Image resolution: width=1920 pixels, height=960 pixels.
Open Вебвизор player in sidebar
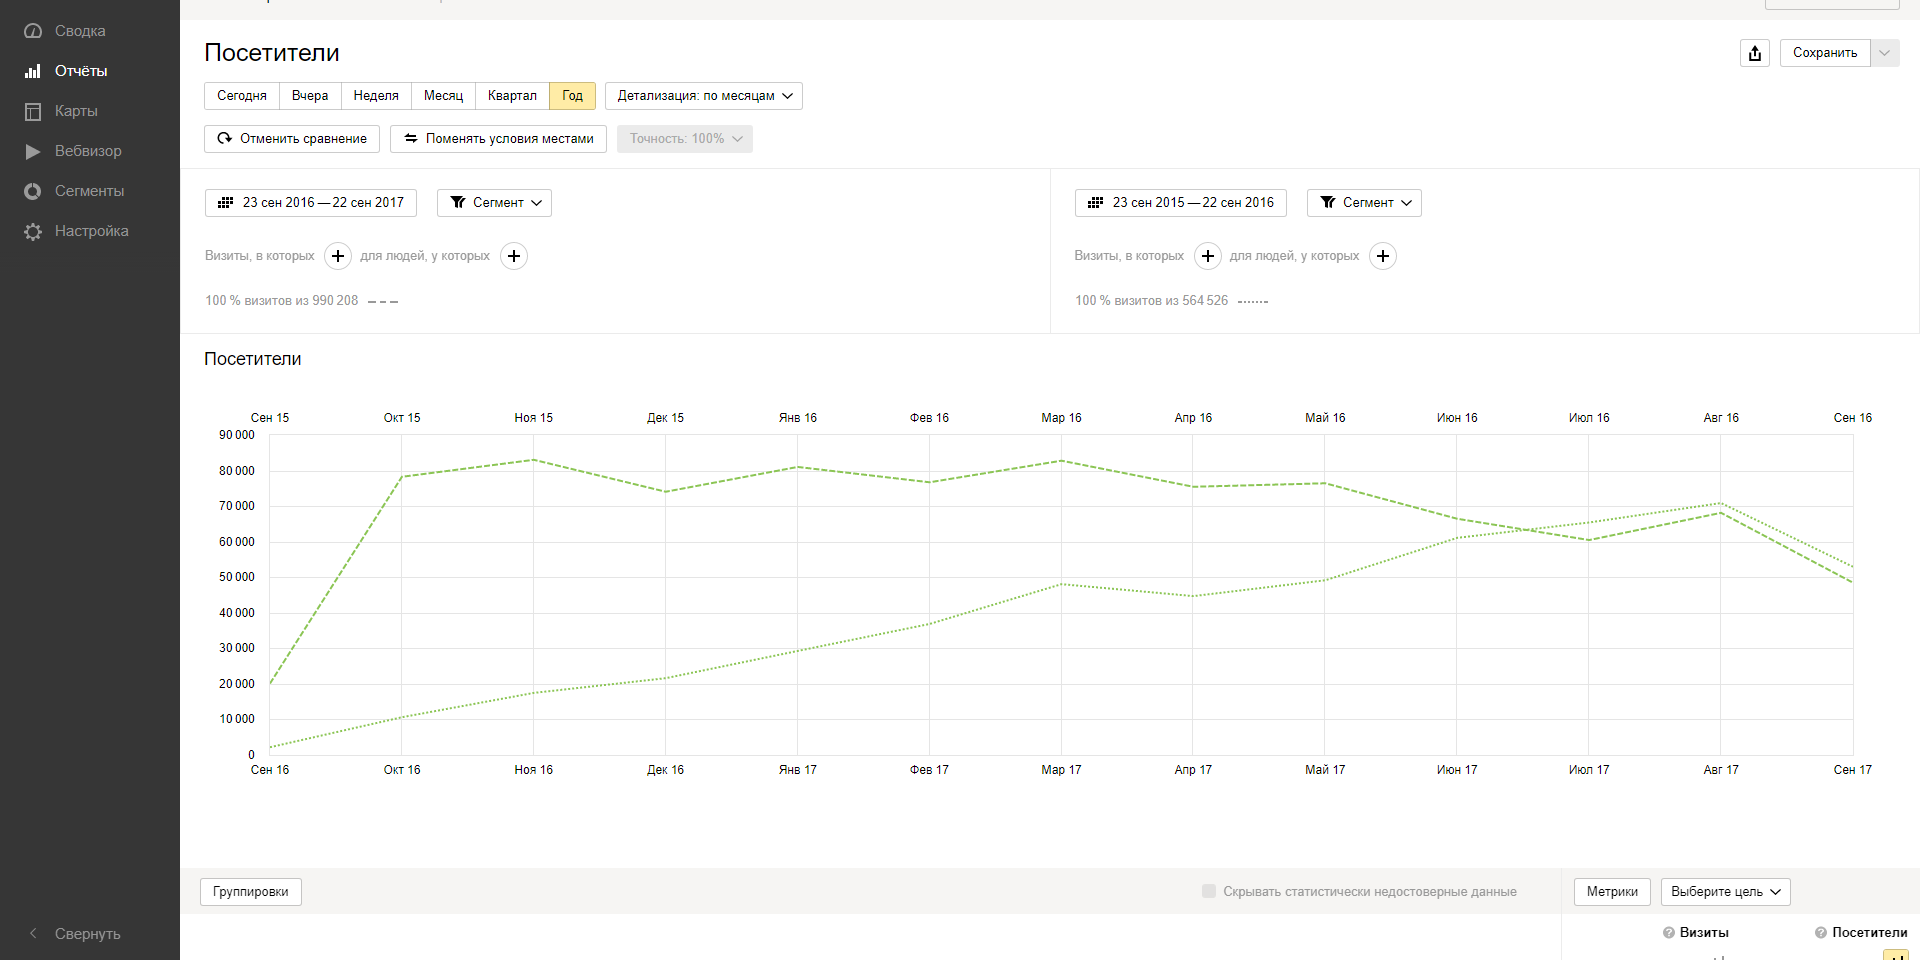point(33,151)
